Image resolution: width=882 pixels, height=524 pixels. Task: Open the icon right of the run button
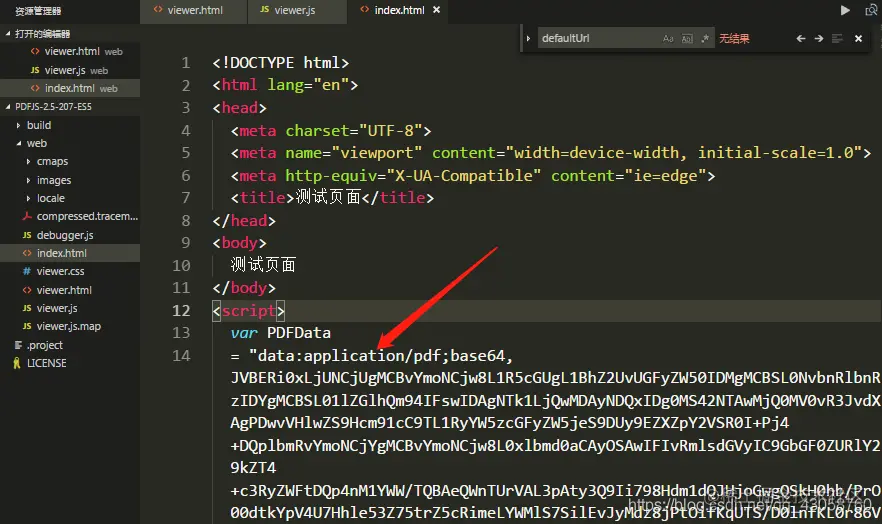coord(871,10)
